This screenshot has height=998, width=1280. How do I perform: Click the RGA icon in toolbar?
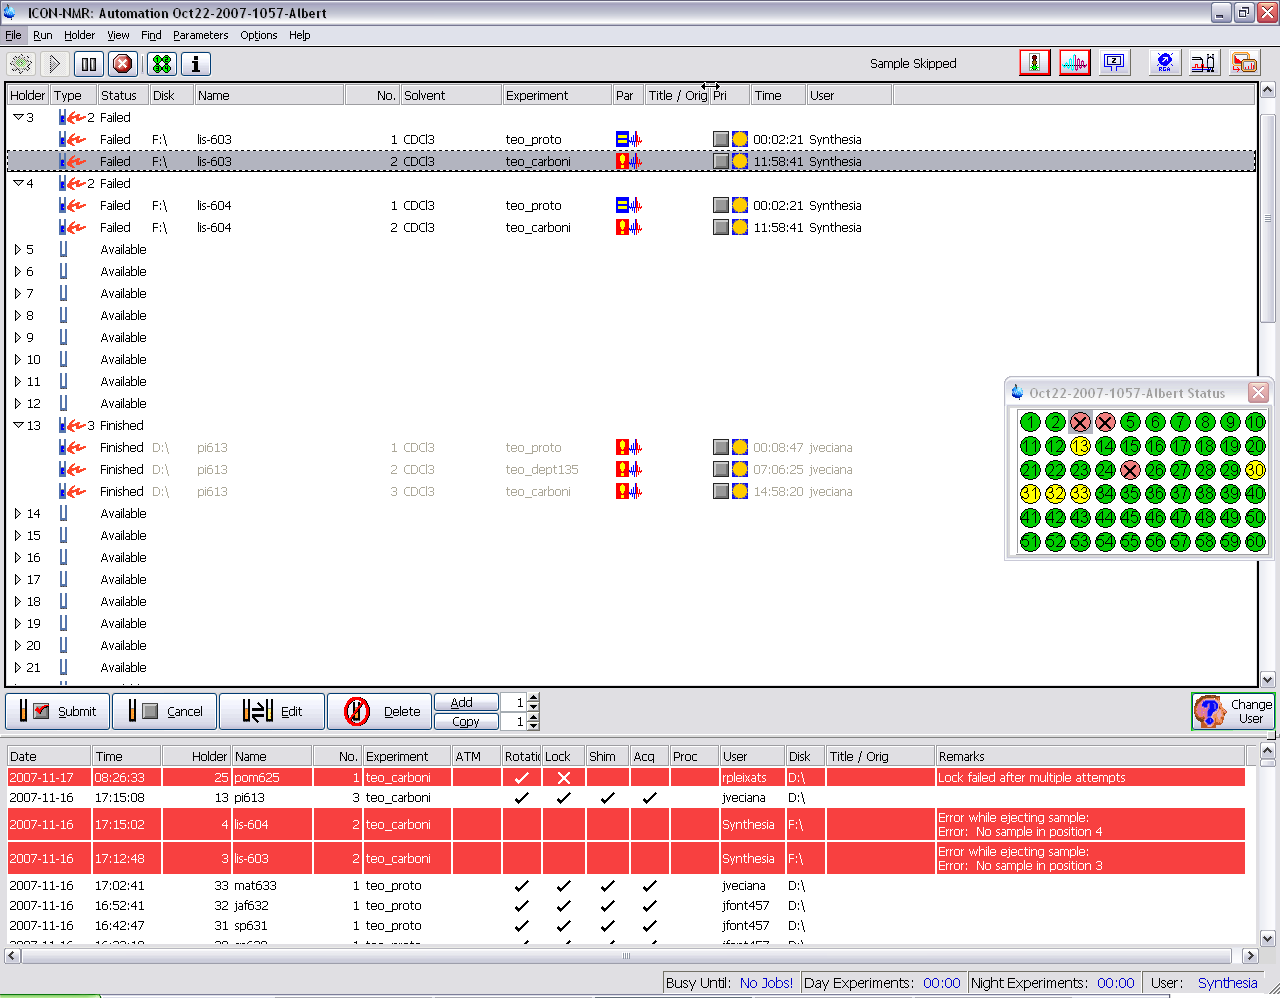1164,63
